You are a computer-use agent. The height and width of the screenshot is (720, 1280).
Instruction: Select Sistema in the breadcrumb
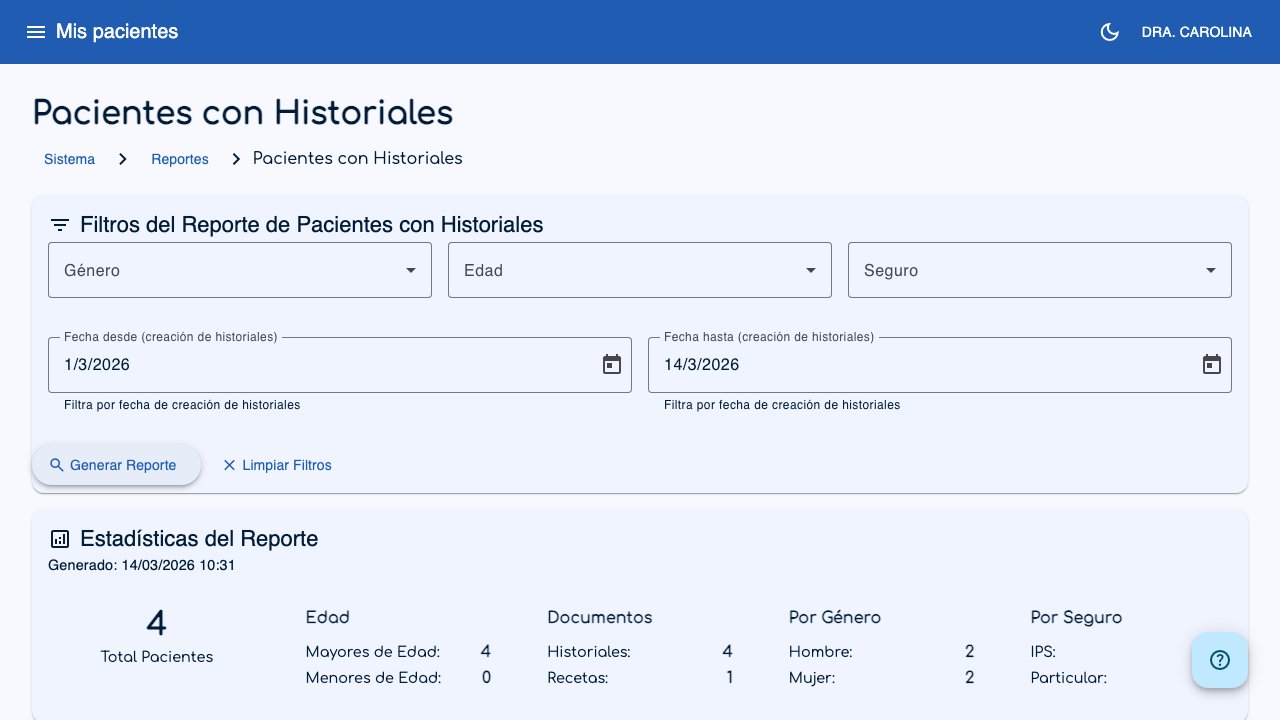pos(69,159)
